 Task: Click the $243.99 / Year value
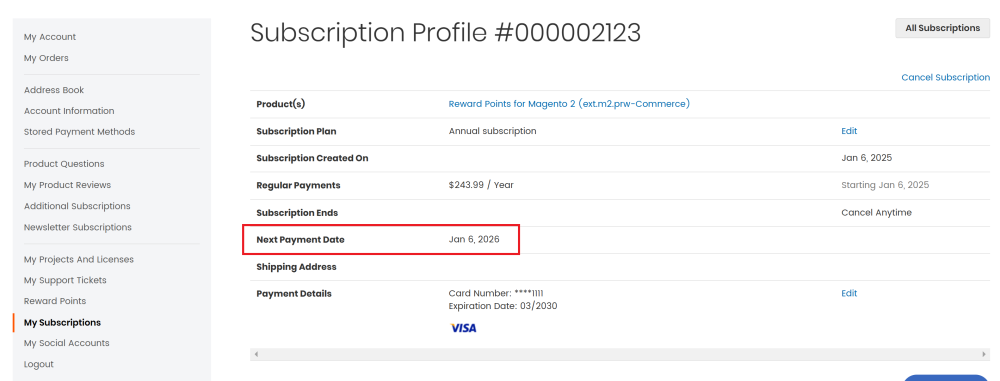[x=481, y=185]
